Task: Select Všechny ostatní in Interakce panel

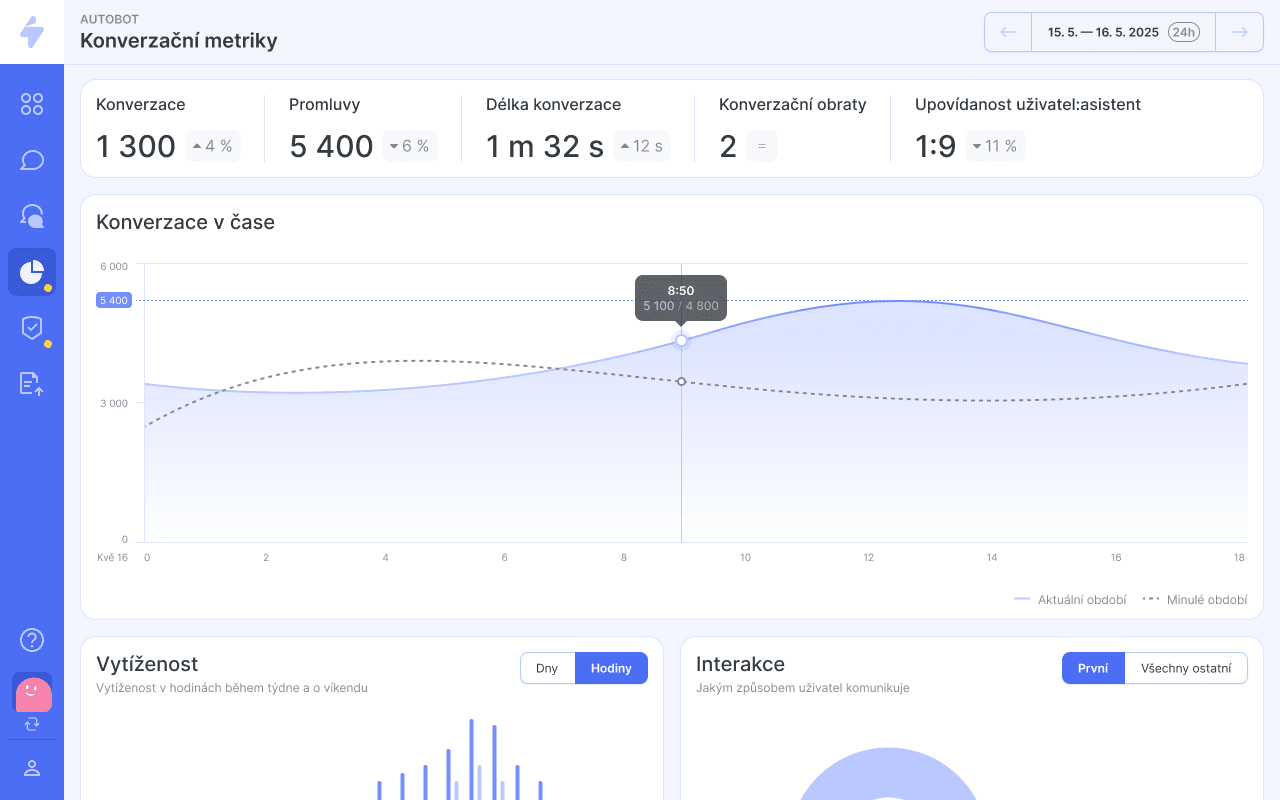Action: point(1186,668)
